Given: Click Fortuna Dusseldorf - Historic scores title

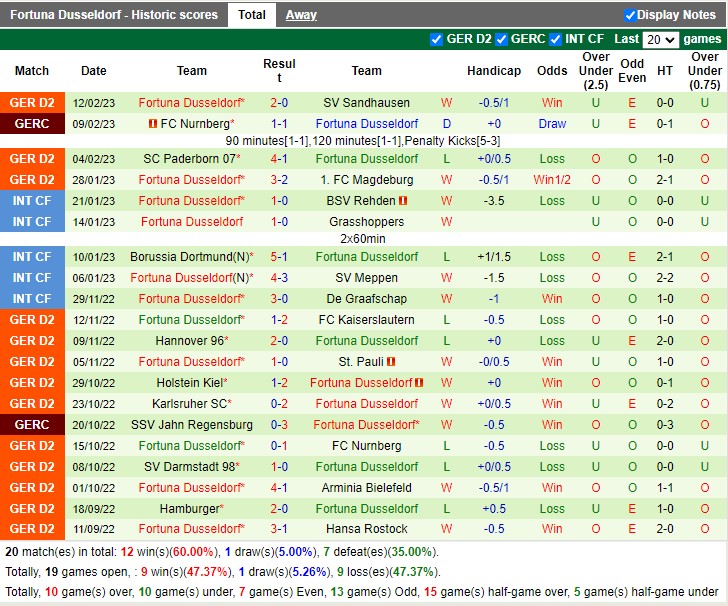Looking at the screenshot, I should pyautogui.click(x=114, y=15).
